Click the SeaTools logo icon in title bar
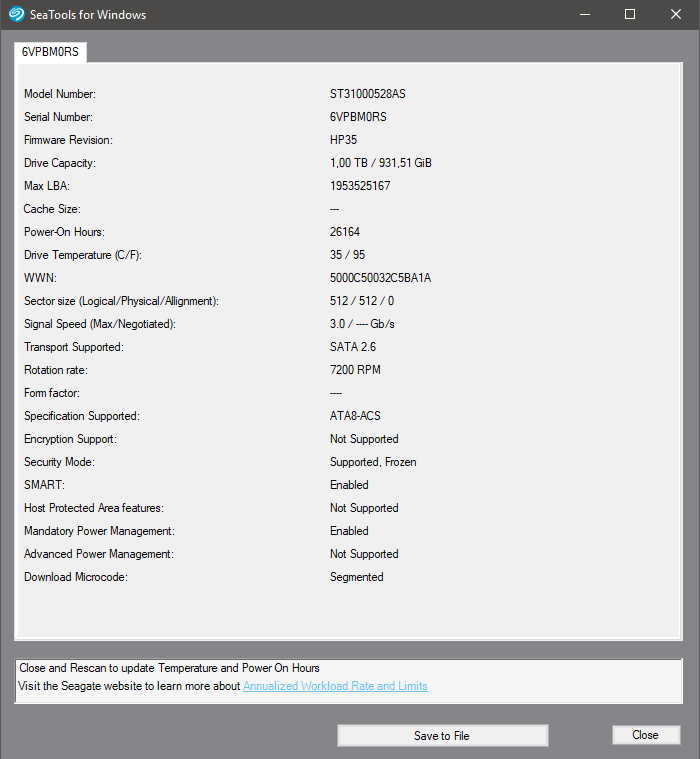This screenshot has height=759, width=700. (x=16, y=15)
